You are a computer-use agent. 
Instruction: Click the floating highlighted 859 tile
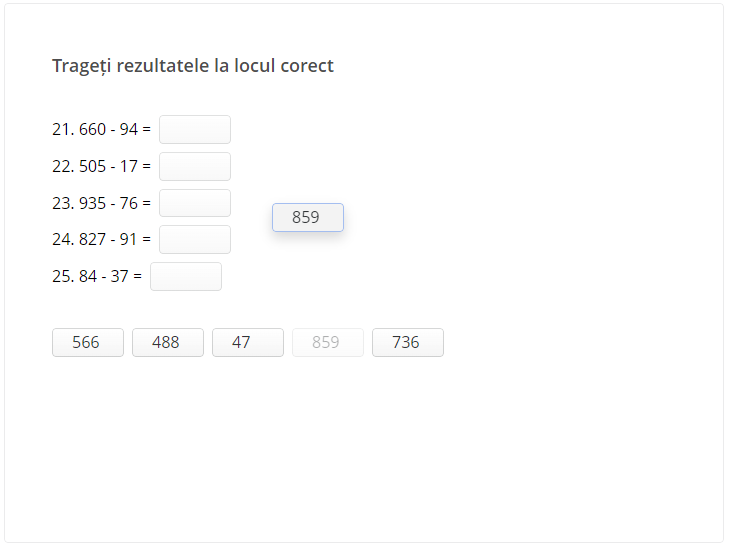click(308, 218)
